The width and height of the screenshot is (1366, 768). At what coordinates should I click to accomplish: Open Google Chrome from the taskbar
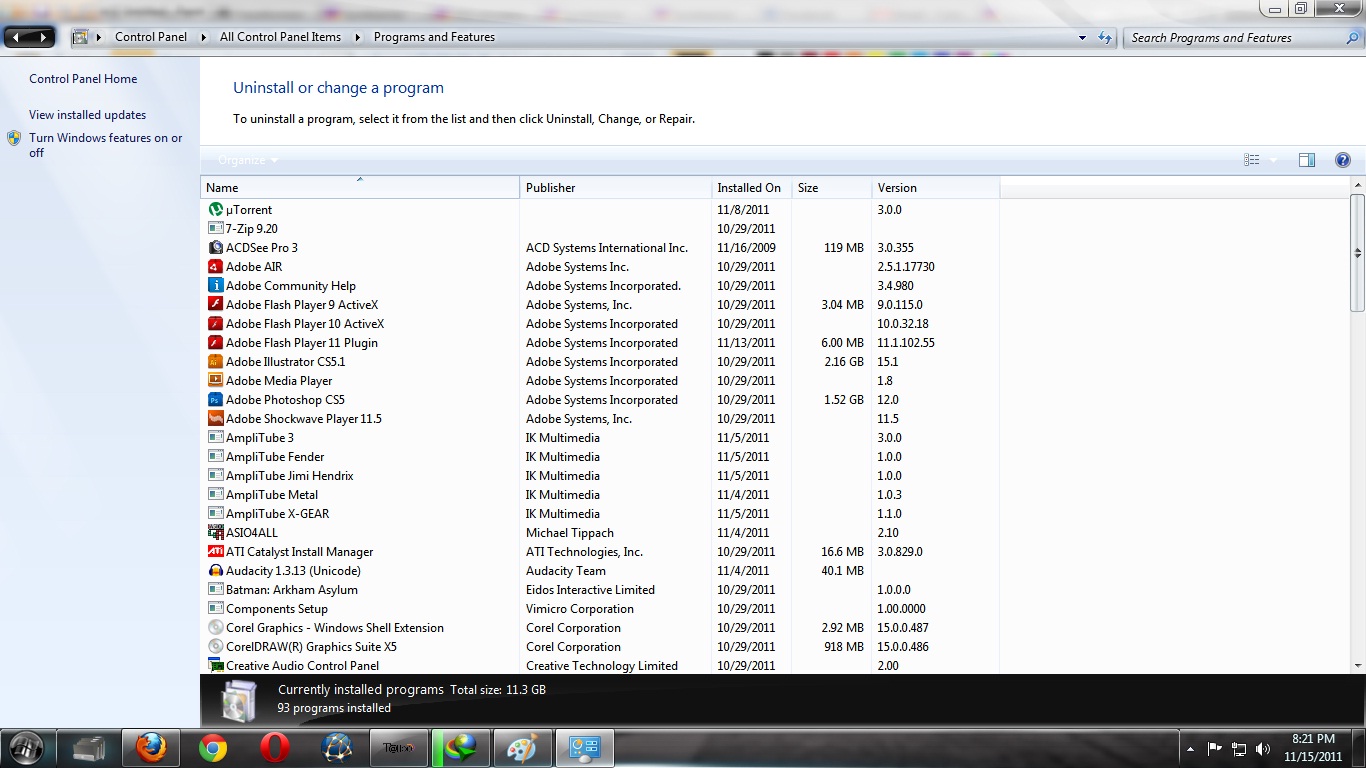pyautogui.click(x=212, y=747)
